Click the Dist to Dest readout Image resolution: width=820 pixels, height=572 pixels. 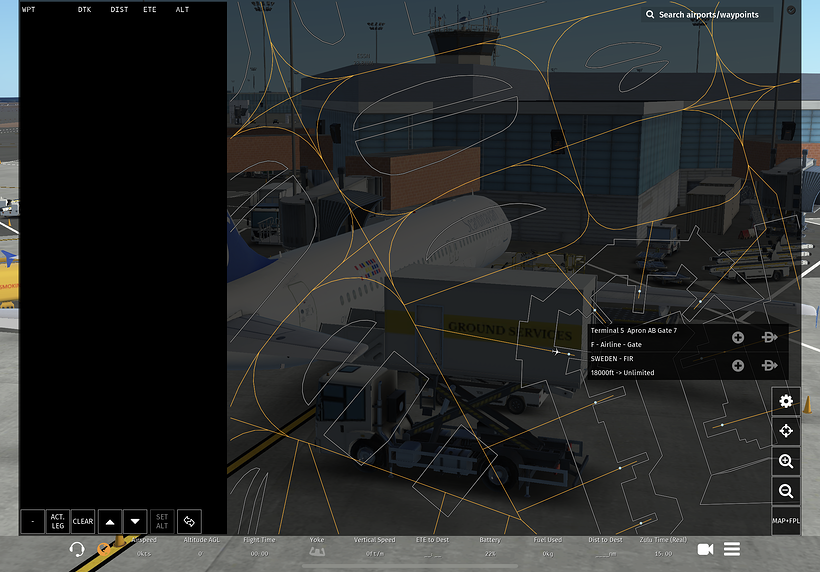(606, 547)
